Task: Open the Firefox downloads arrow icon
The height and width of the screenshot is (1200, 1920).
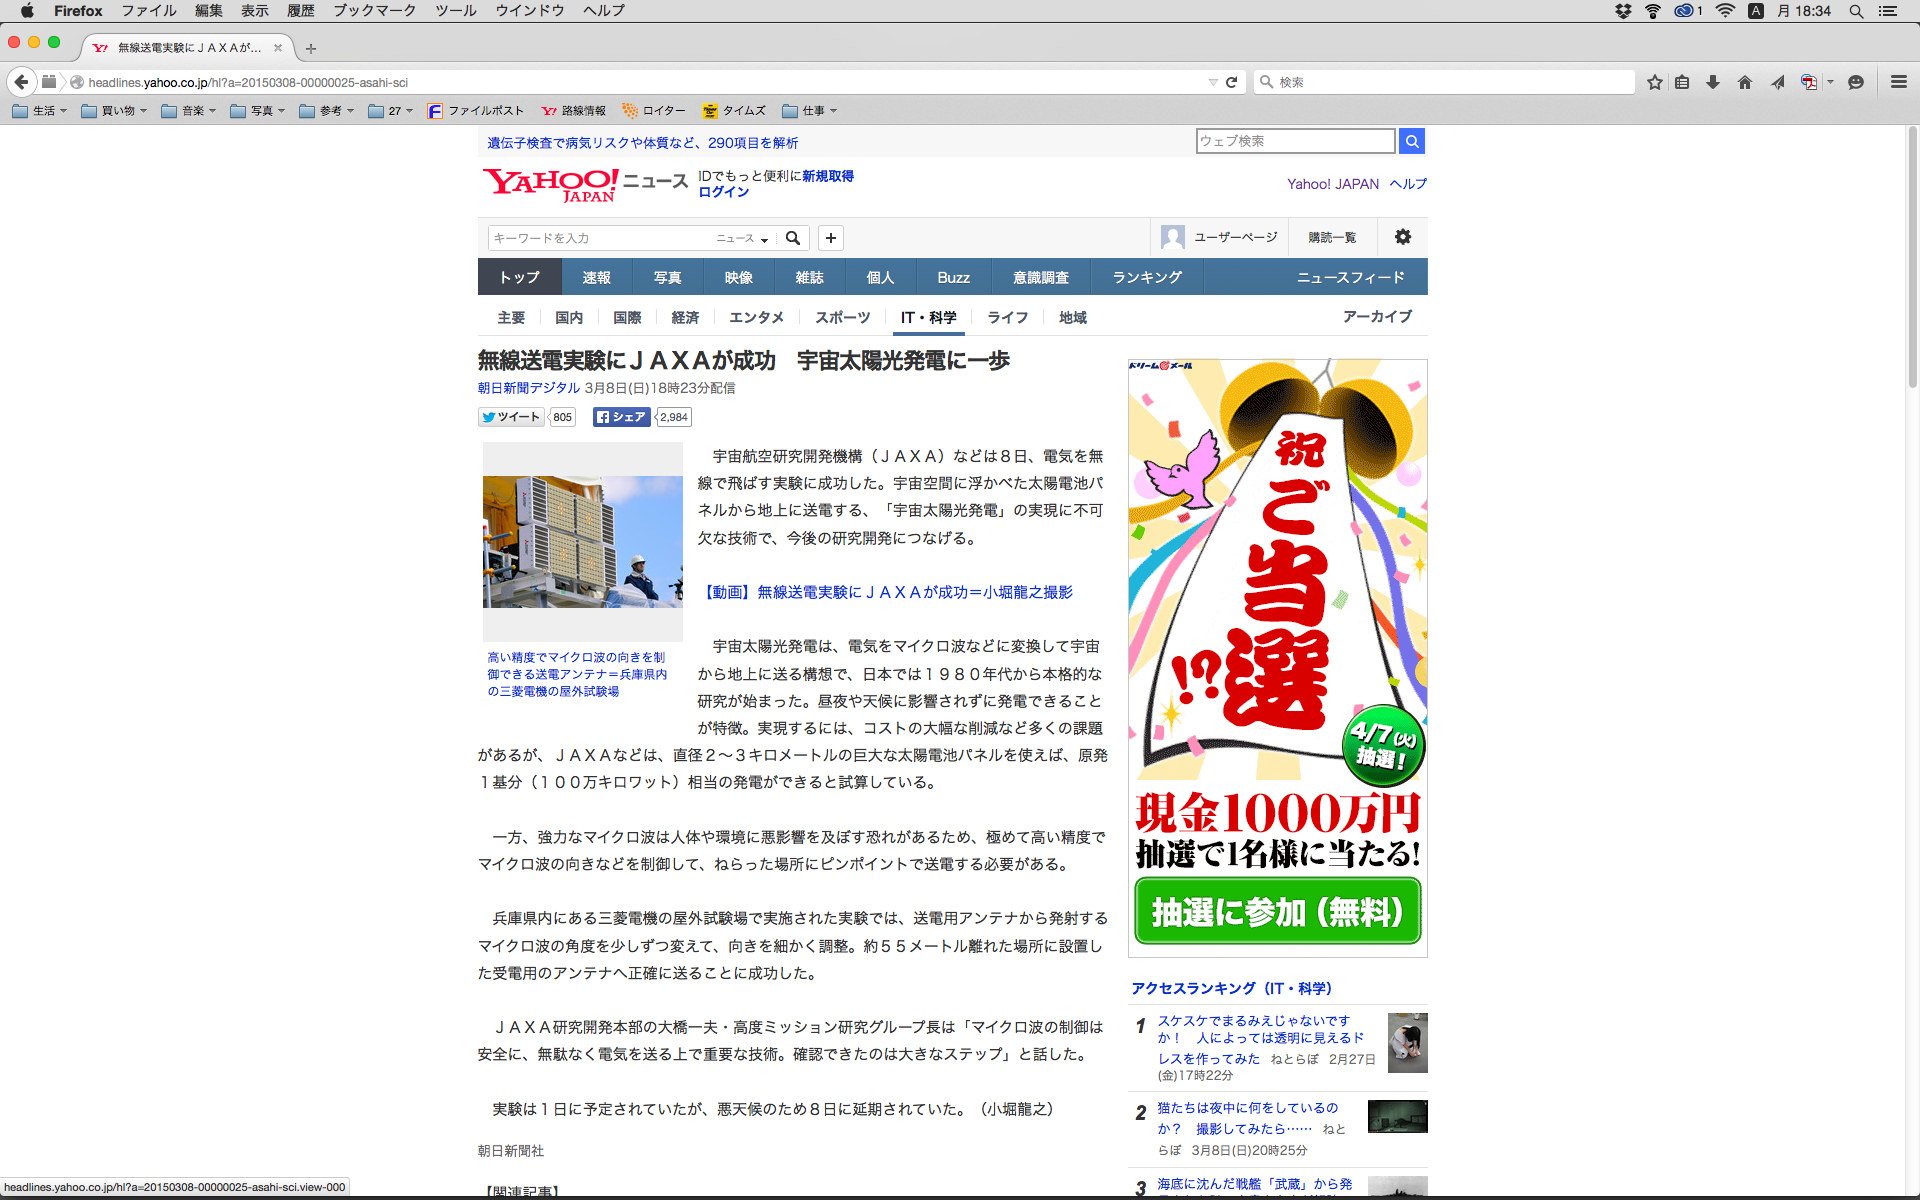Action: pos(1713,82)
